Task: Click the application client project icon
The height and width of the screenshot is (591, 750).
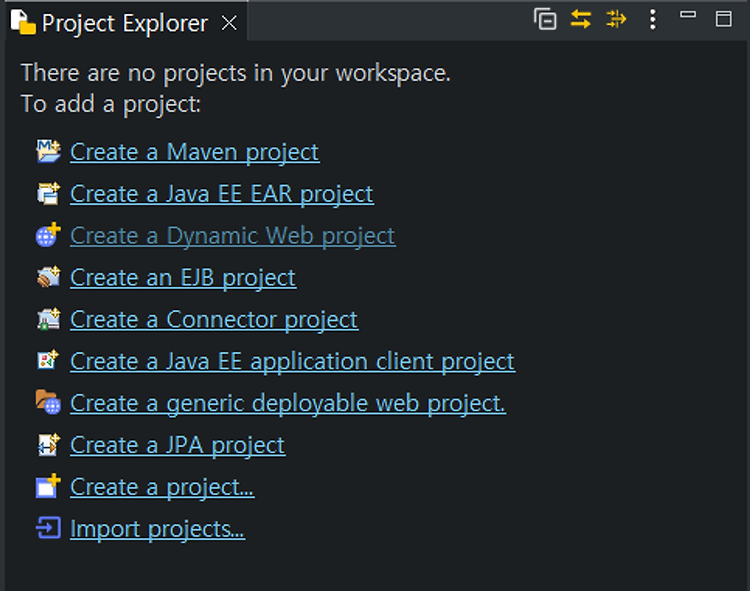Action: click(48, 360)
